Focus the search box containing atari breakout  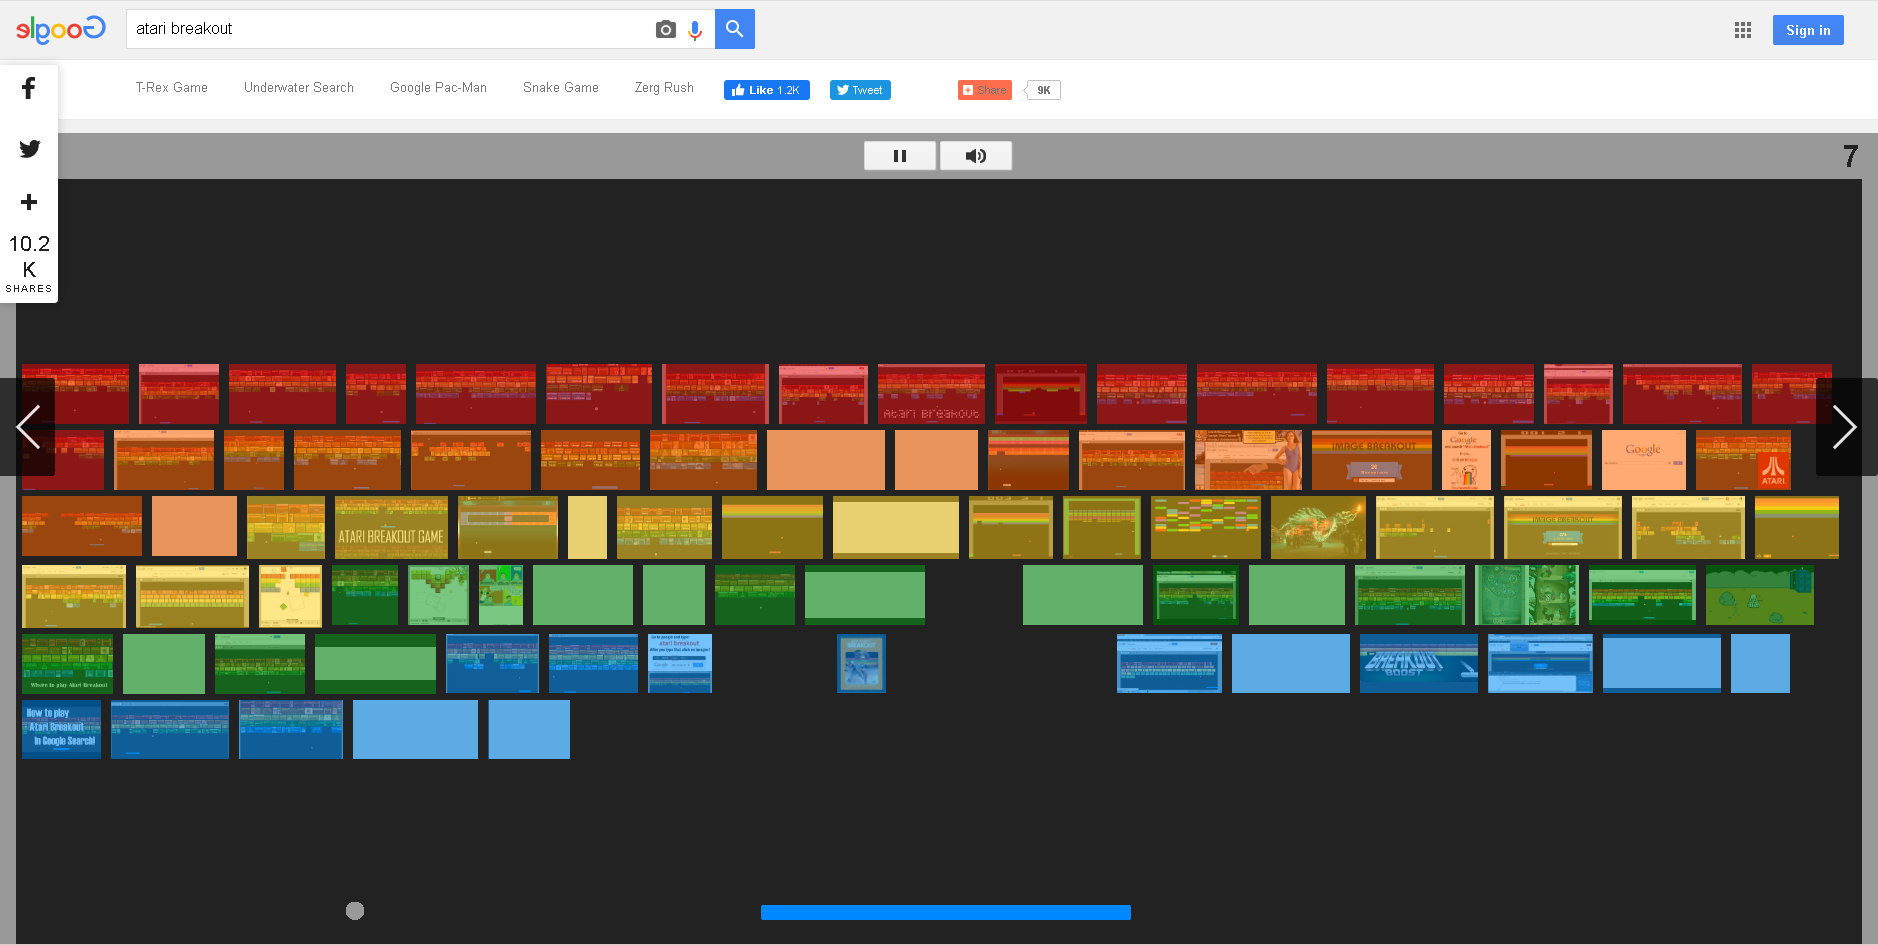tap(390, 29)
